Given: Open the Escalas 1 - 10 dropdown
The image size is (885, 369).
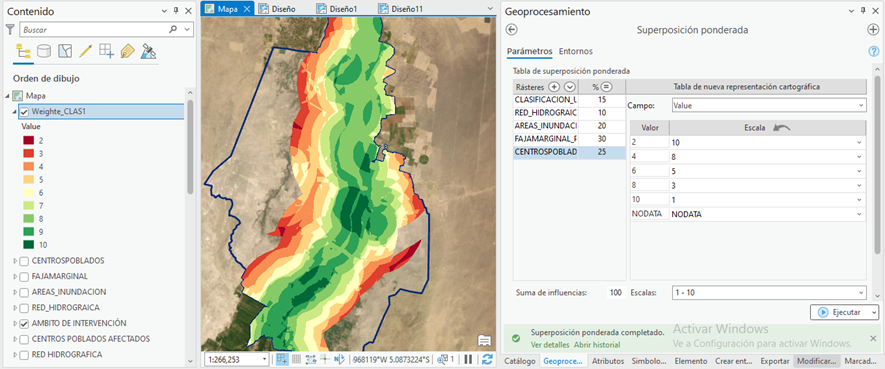Looking at the screenshot, I should click(769, 293).
